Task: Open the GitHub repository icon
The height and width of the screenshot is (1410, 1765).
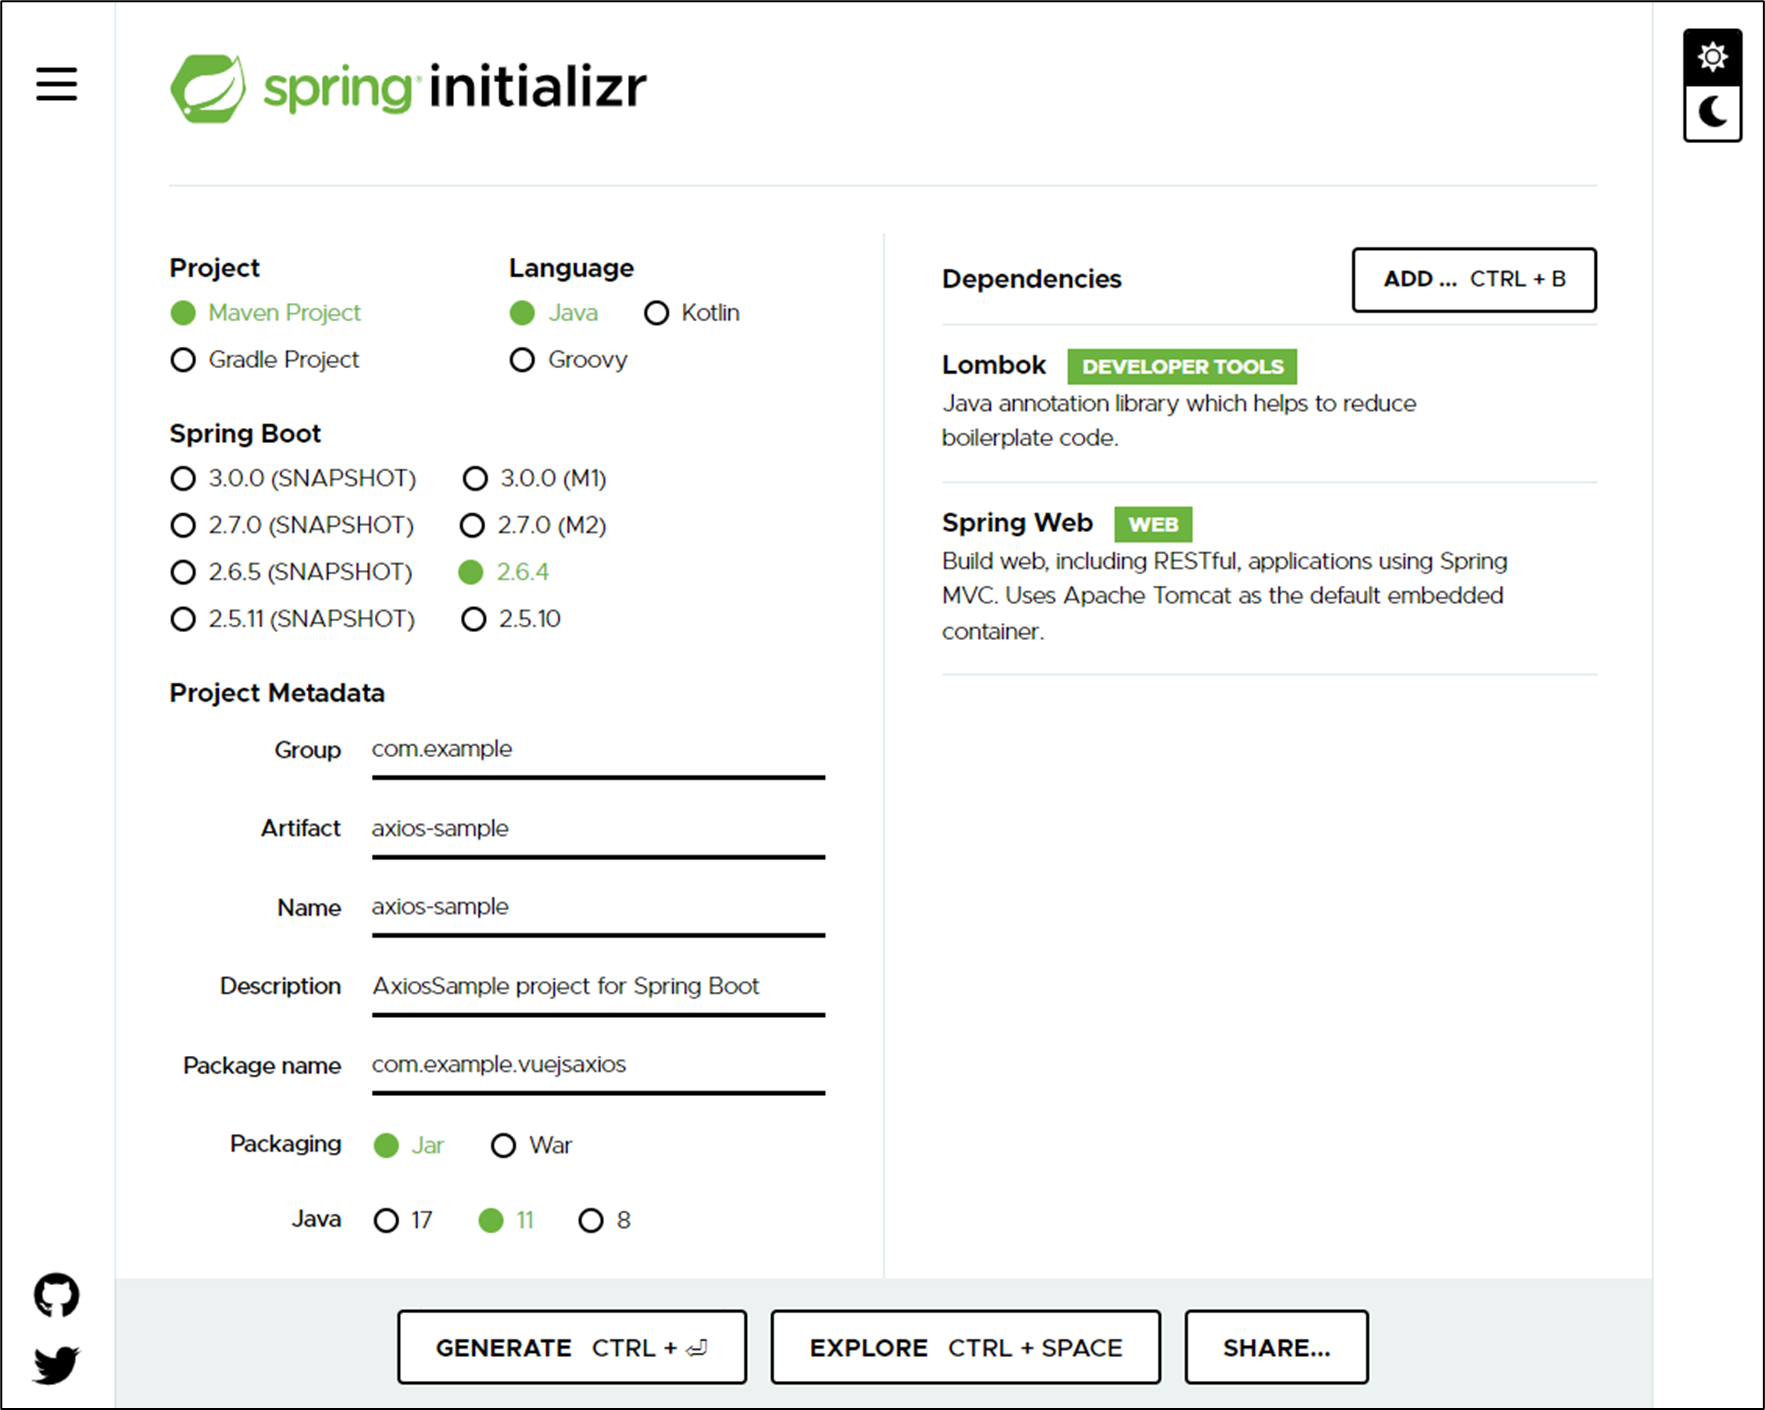Action: pos(56,1293)
